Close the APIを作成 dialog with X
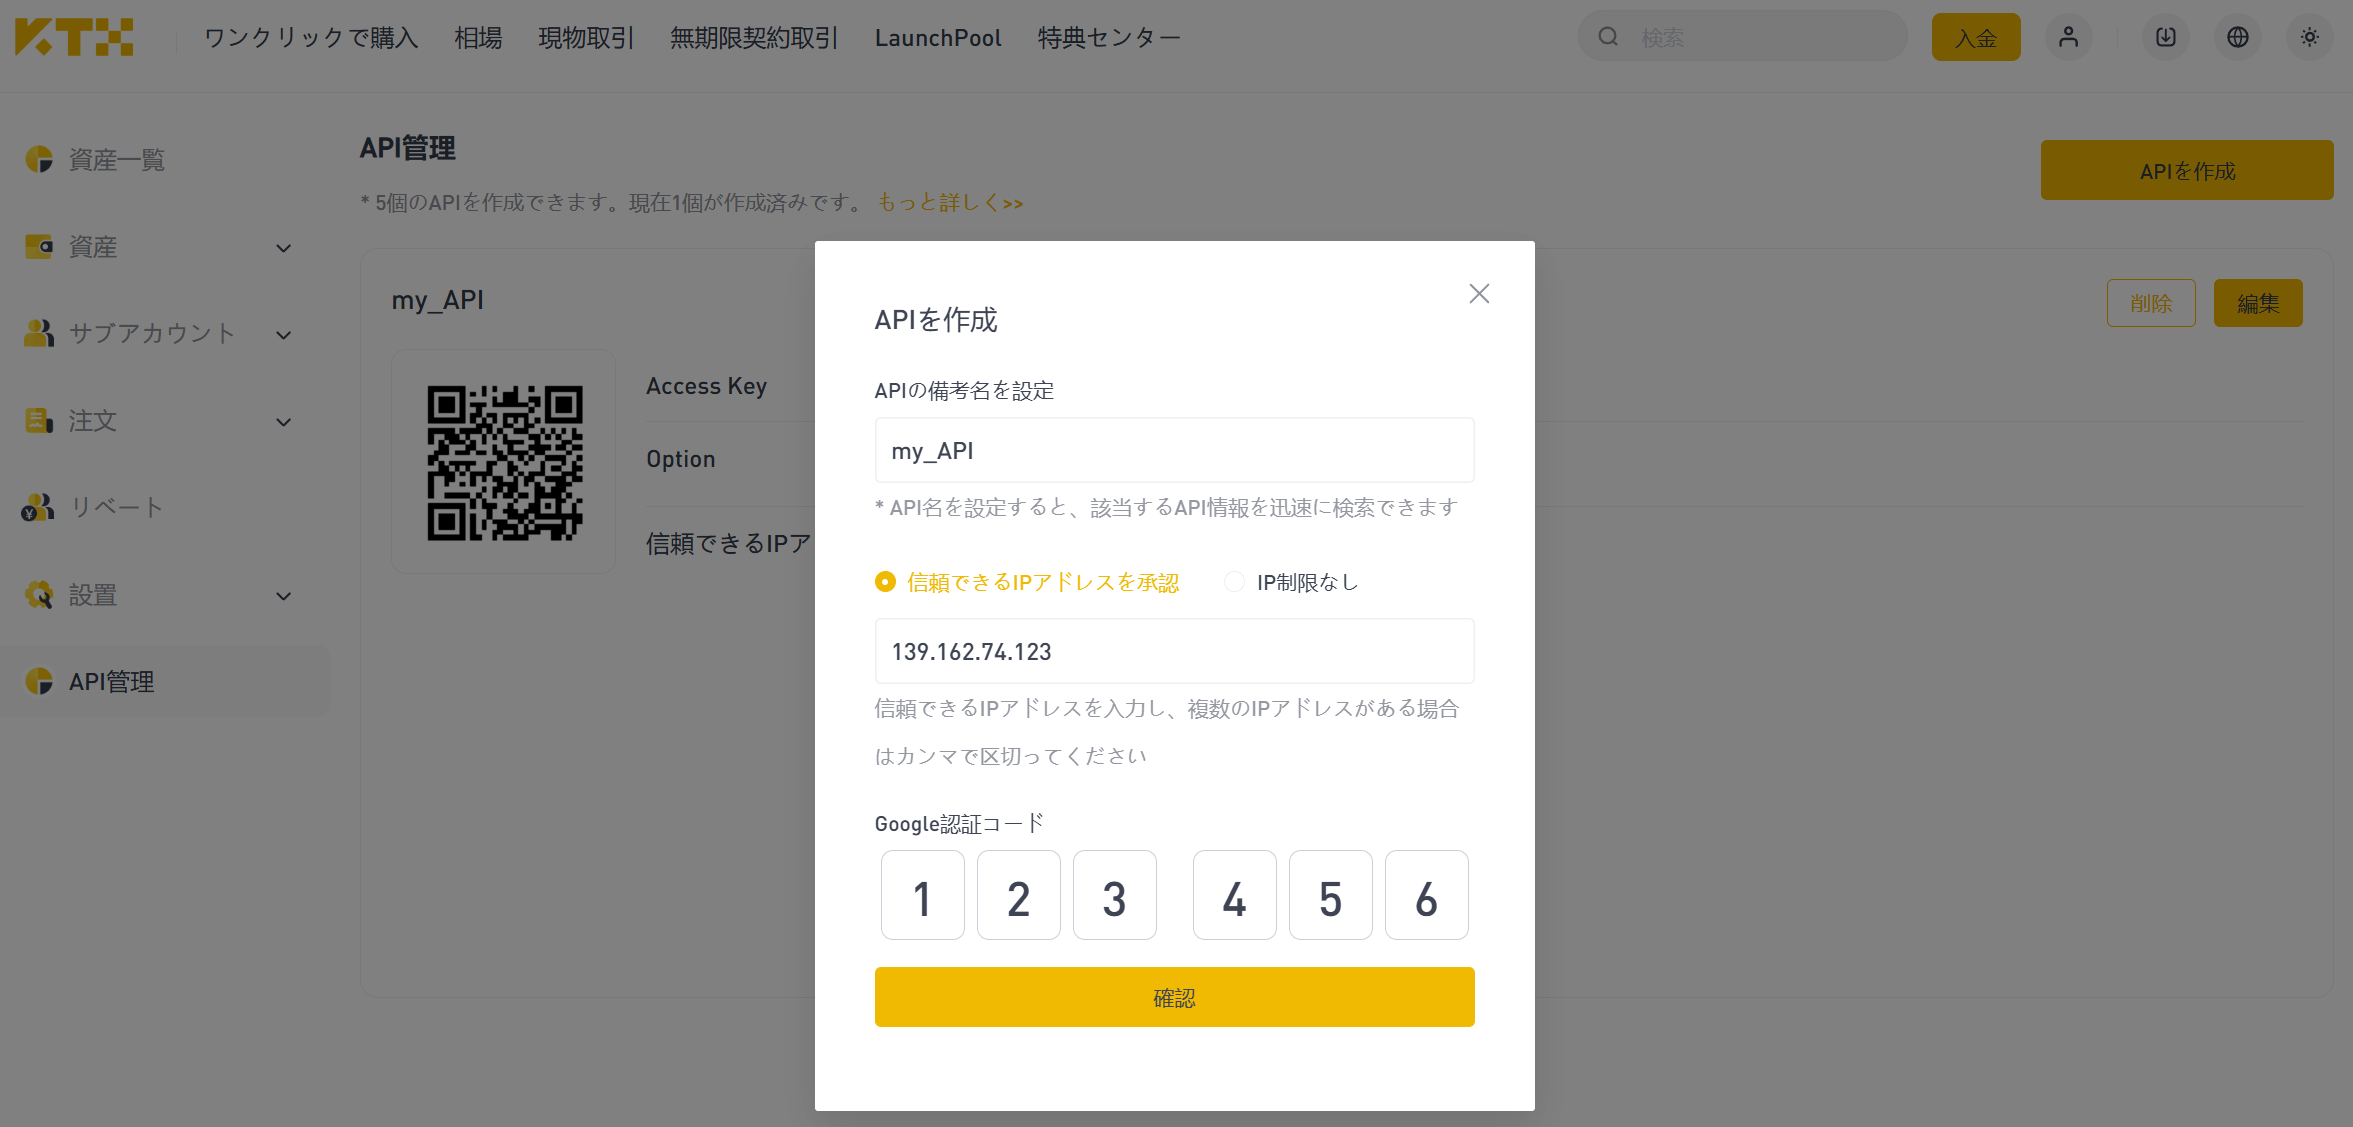Viewport: 2353px width, 1127px height. click(1479, 293)
